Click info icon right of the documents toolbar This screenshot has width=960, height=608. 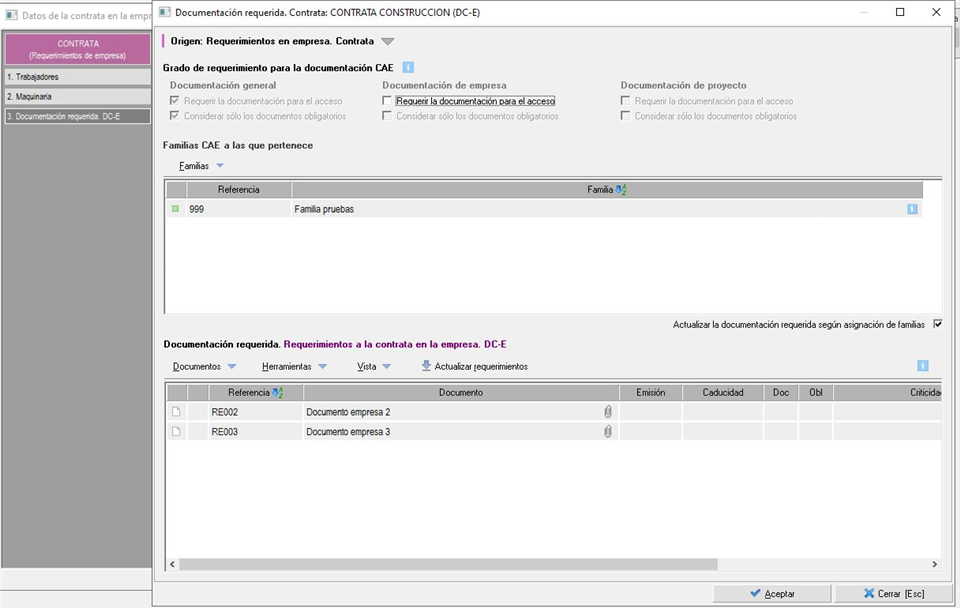pos(923,366)
